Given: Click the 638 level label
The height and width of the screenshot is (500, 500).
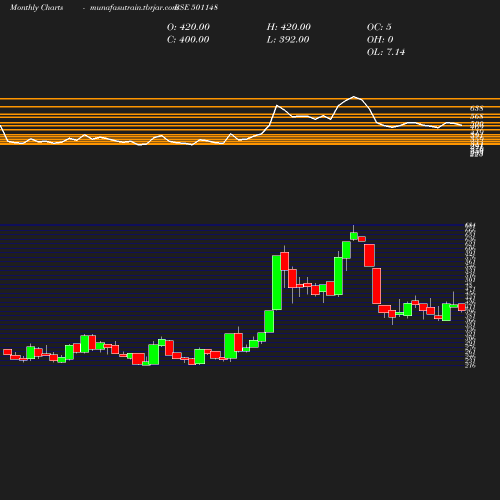Looking at the screenshot, I should [477, 108].
